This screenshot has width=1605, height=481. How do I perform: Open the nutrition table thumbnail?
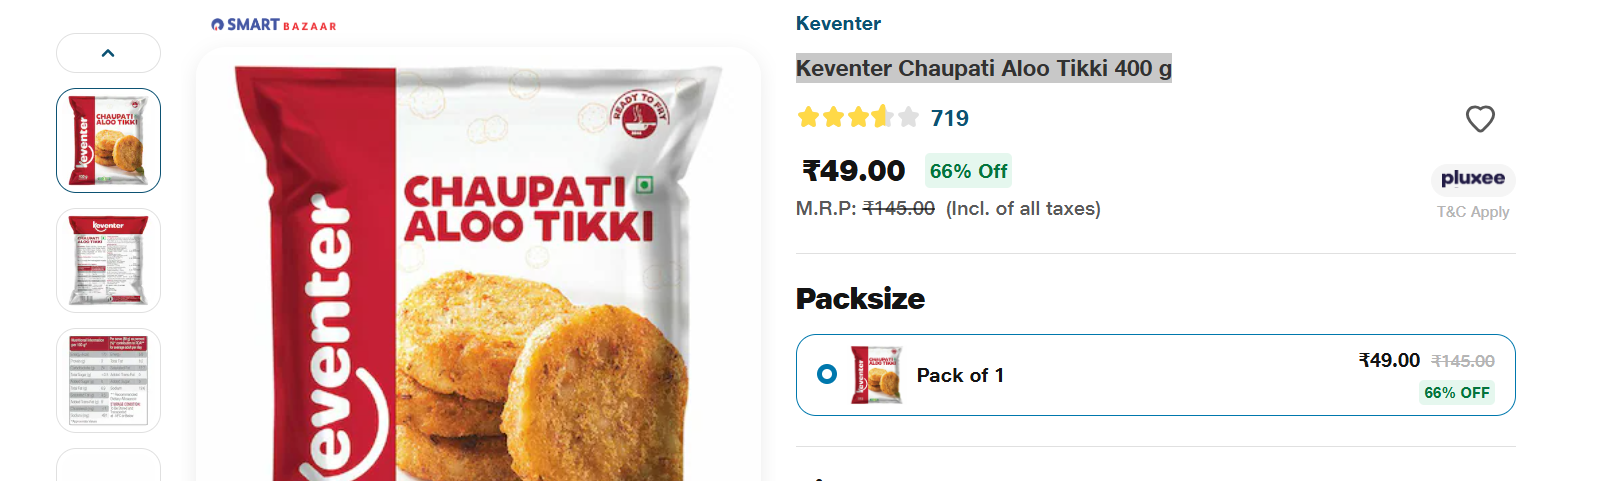pyautogui.click(x=108, y=380)
